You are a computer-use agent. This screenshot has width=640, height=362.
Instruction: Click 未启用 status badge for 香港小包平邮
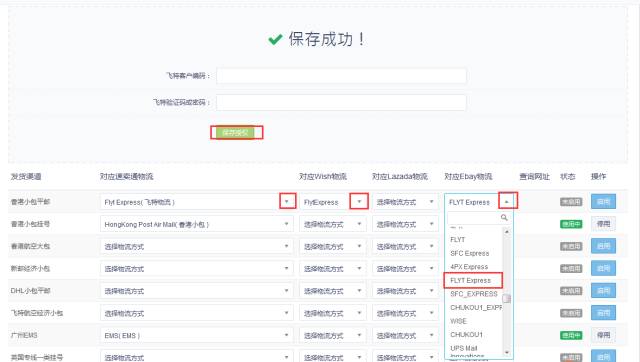(x=571, y=202)
